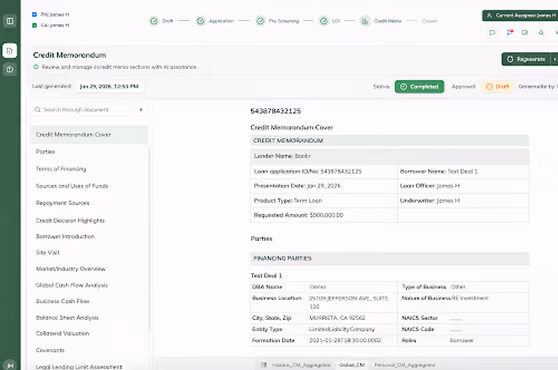This screenshot has width=558, height=370.
Task: Go to Business Cash Flow section
Action: coord(63,301)
